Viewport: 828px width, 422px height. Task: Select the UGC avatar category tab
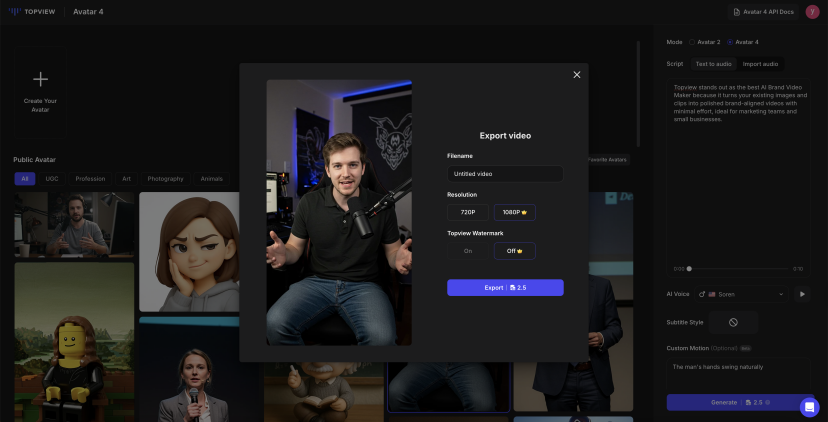(x=52, y=179)
